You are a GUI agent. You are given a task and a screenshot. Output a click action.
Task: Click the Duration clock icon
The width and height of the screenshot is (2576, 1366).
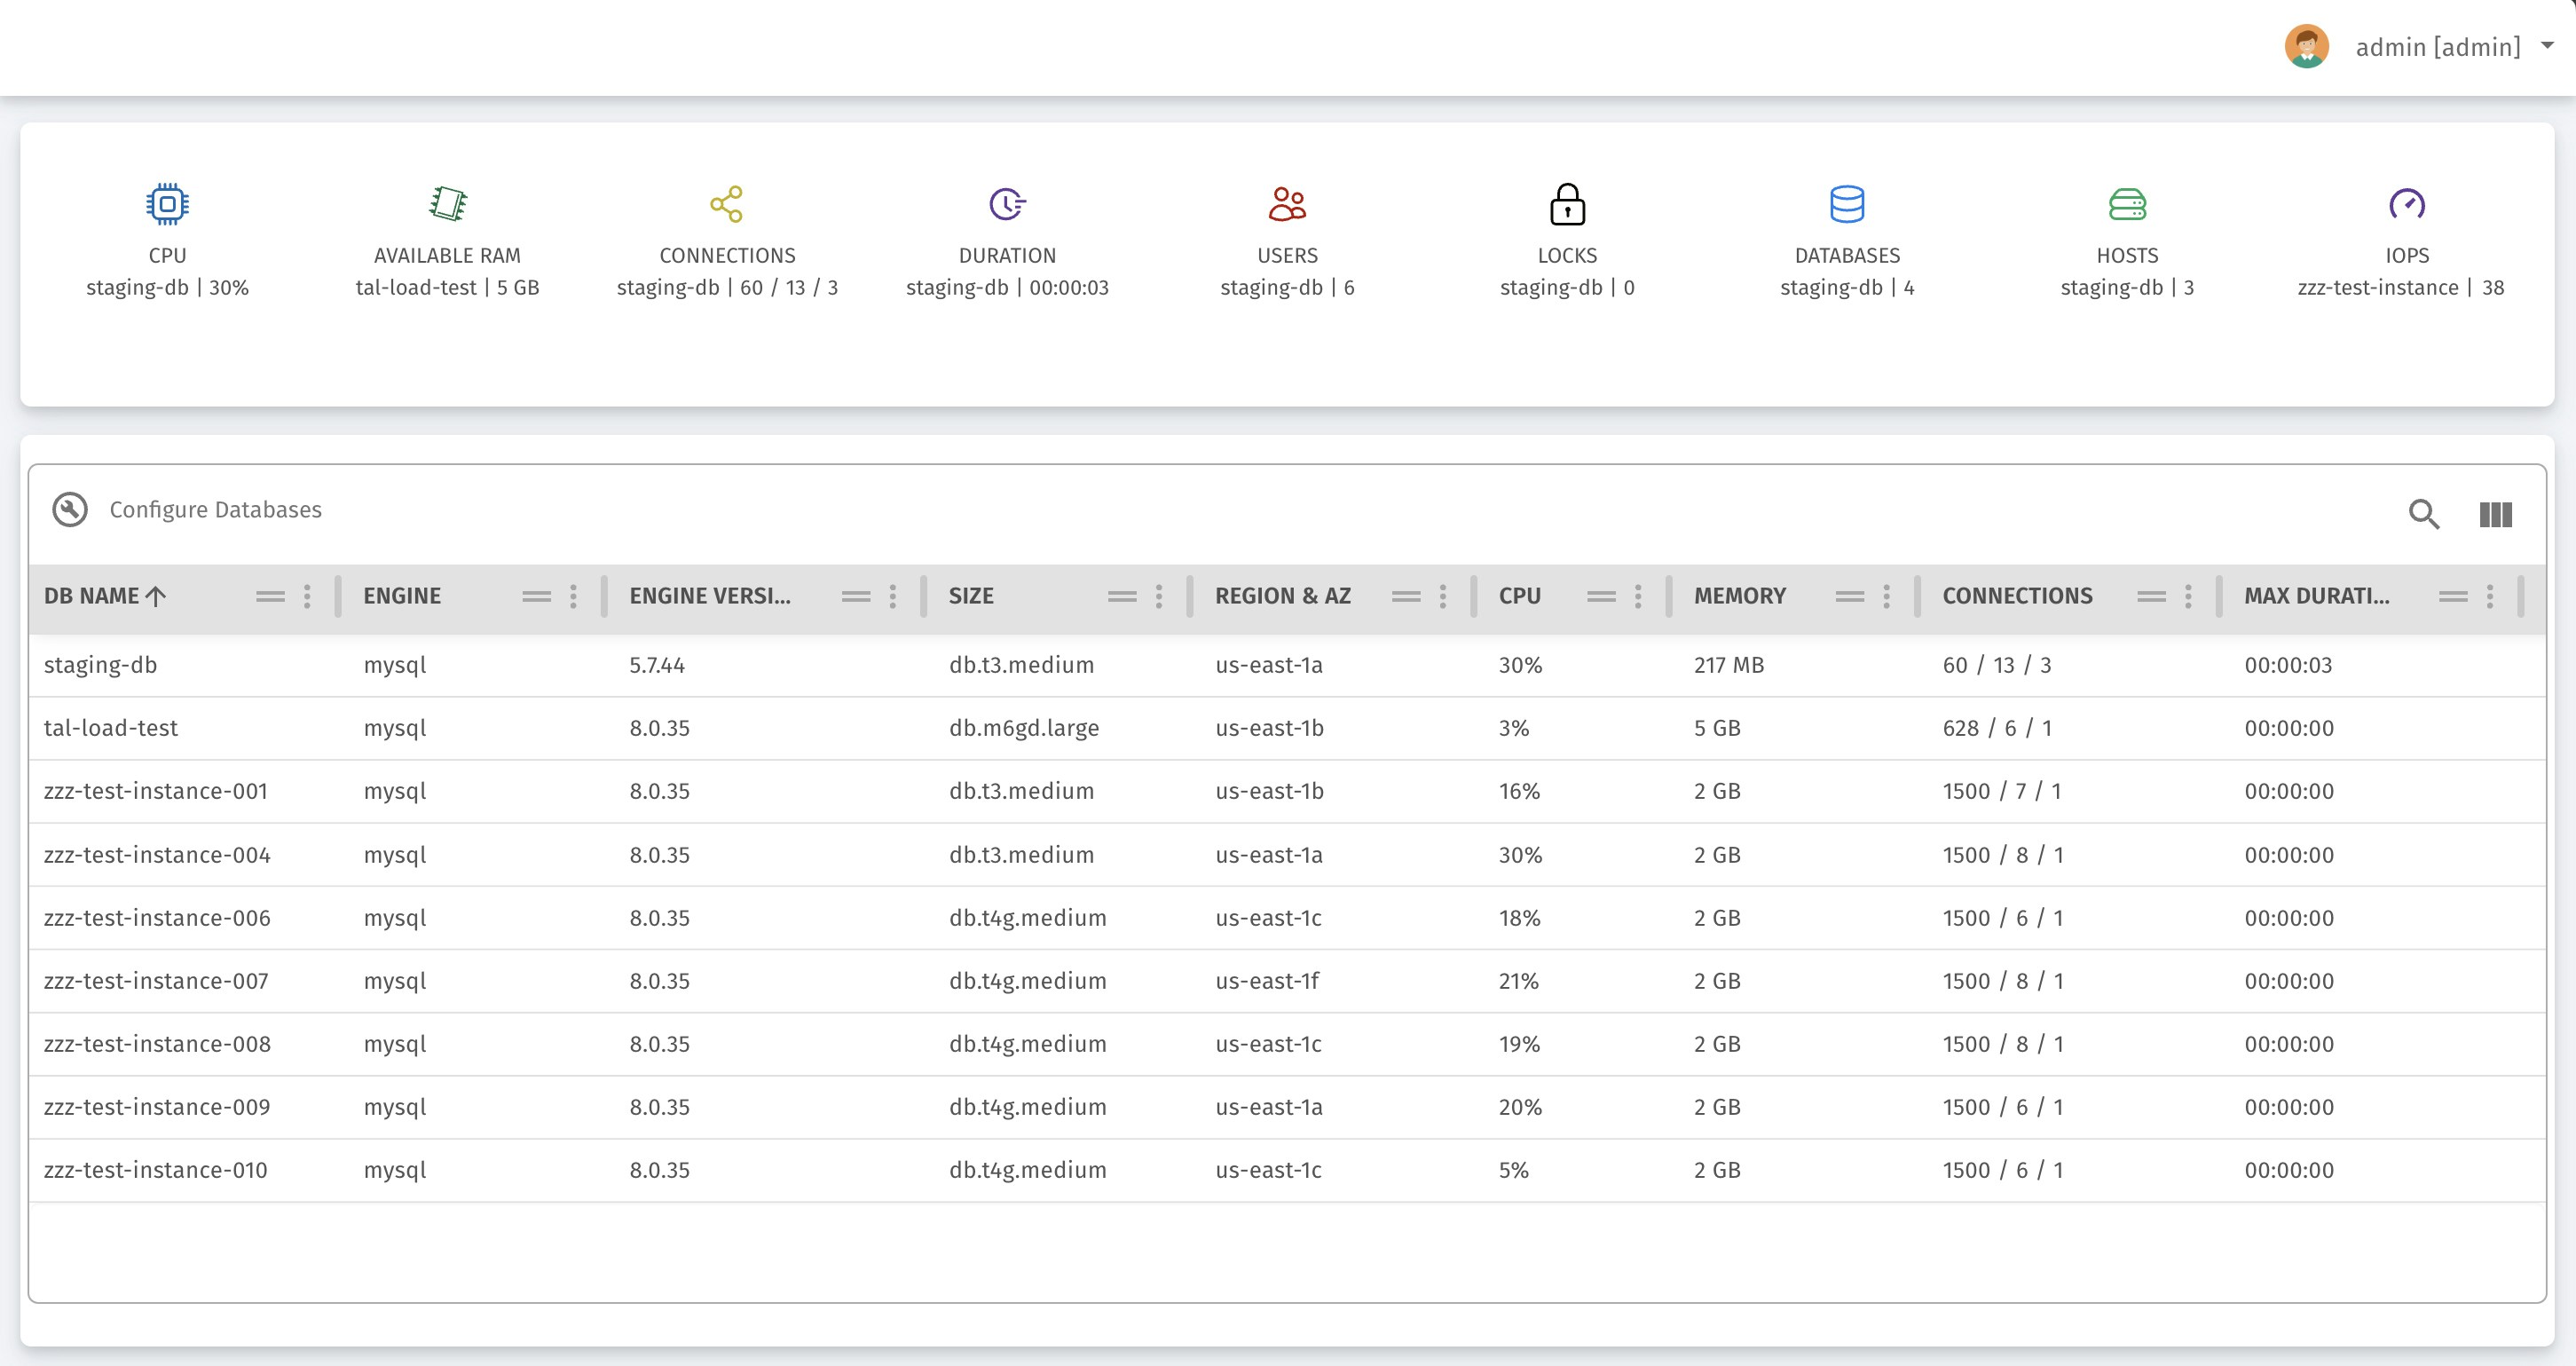point(1007,204)
